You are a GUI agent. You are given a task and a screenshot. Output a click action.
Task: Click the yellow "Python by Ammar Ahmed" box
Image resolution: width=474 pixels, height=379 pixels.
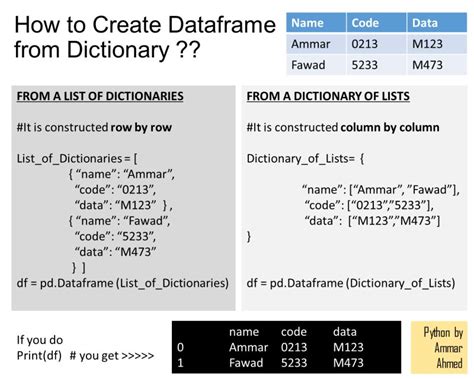(x=439, y=347)
